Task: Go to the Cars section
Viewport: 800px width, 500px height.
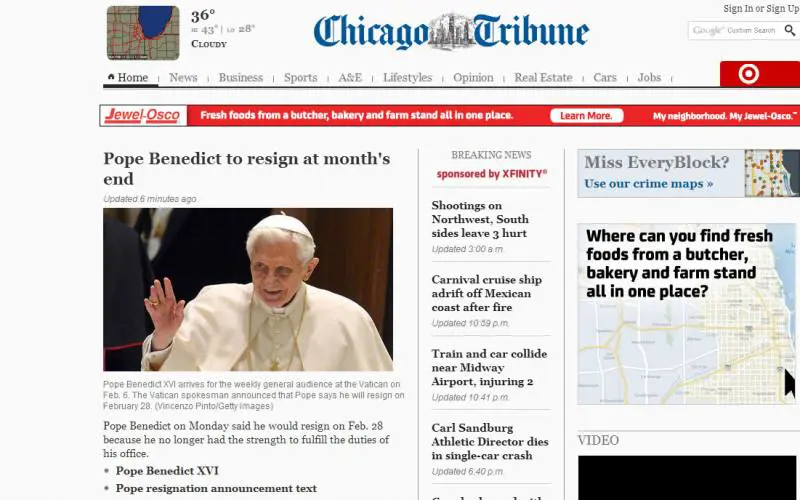Action: [x=605, y=78]
